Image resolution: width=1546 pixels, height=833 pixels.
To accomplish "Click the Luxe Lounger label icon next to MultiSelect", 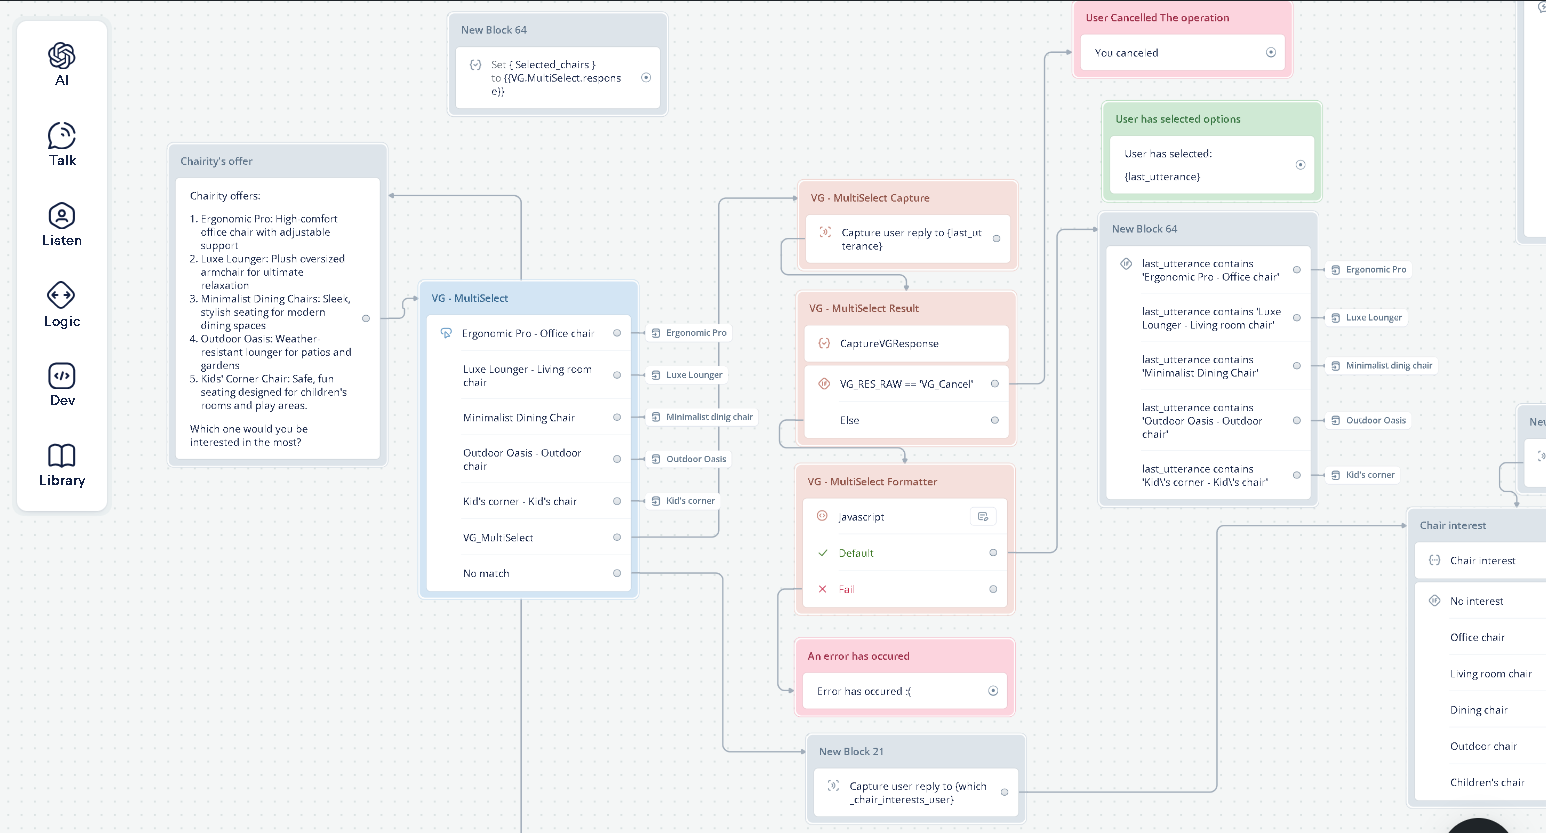I will [656, 375].
